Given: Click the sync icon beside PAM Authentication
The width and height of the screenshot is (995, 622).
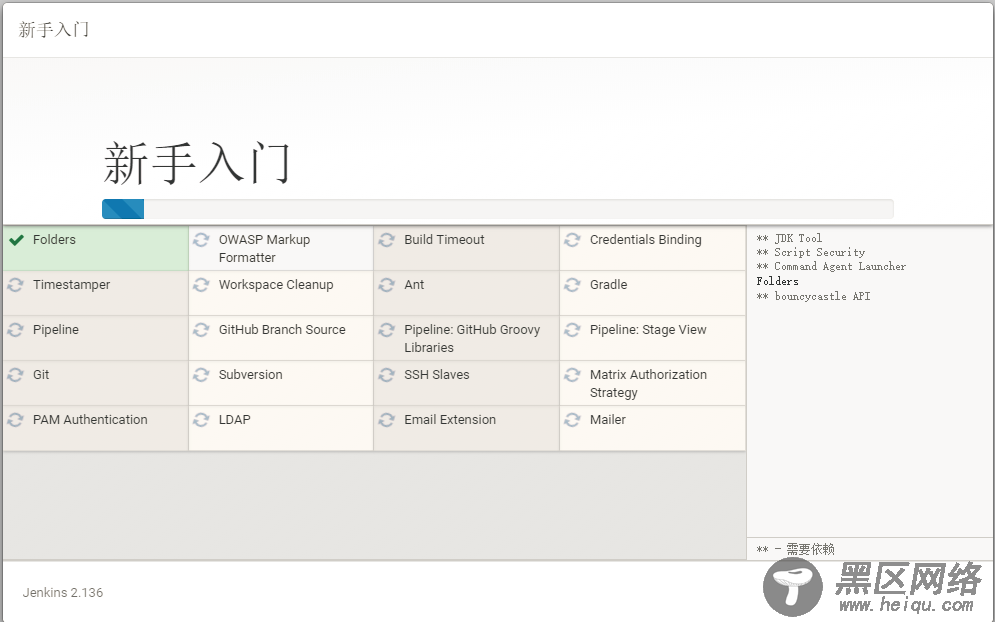Looking at the screenshot, I should [x=15, y=420].
